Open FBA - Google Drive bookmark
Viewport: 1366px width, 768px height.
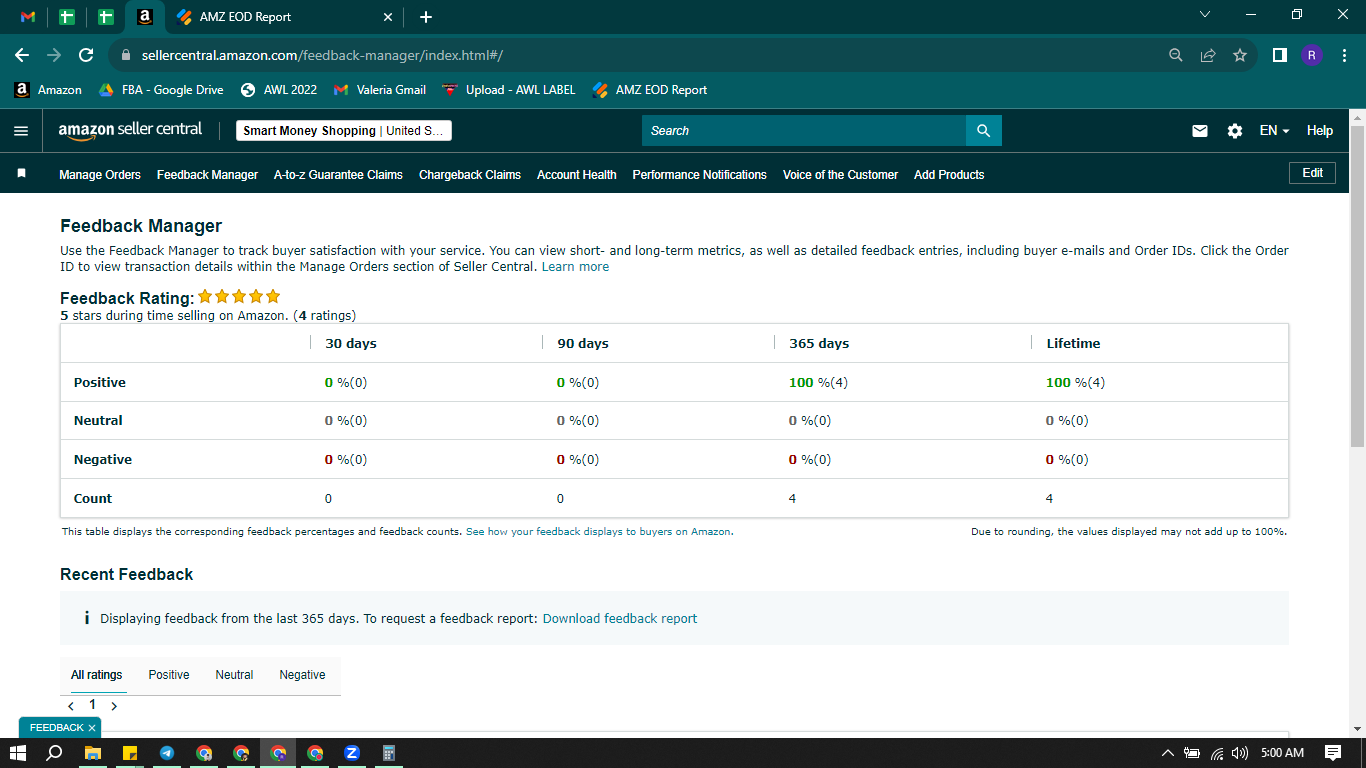click(161, 90)
